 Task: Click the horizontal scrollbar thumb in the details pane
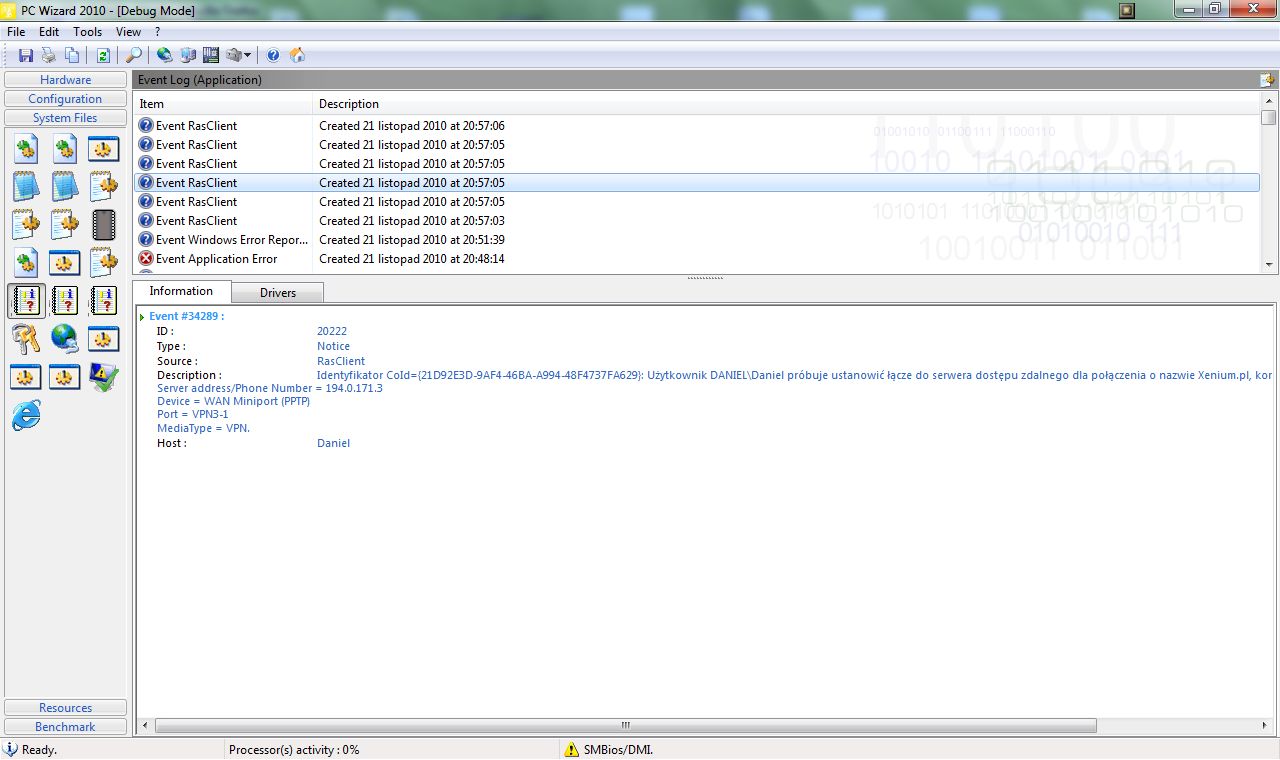coord(626,726)
